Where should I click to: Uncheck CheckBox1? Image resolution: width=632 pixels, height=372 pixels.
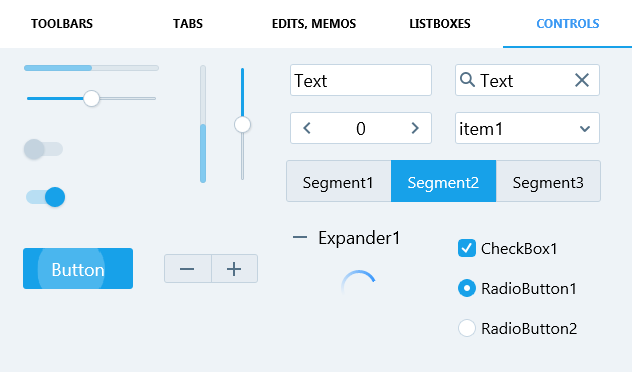tap(467, 248)
